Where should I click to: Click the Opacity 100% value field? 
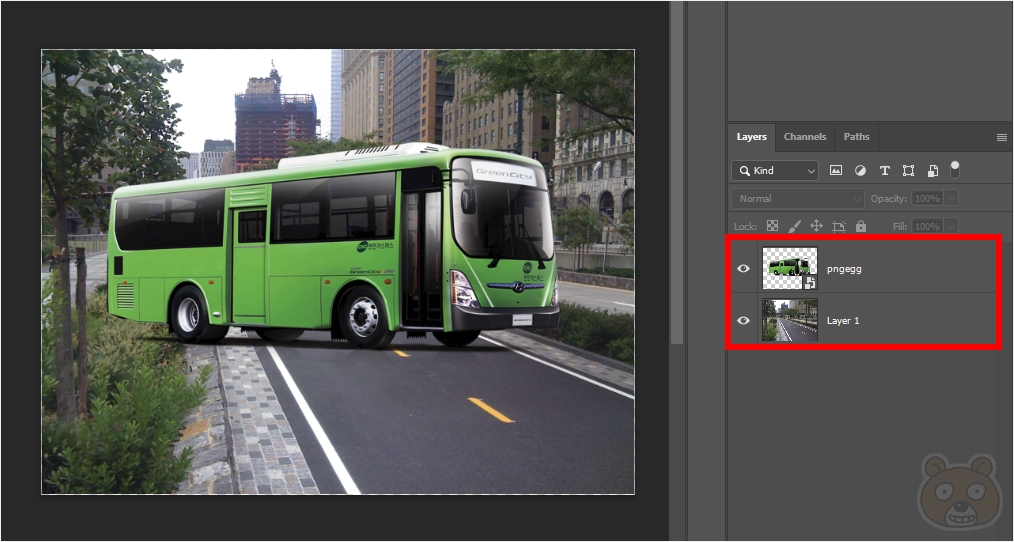tap(927, 199)
